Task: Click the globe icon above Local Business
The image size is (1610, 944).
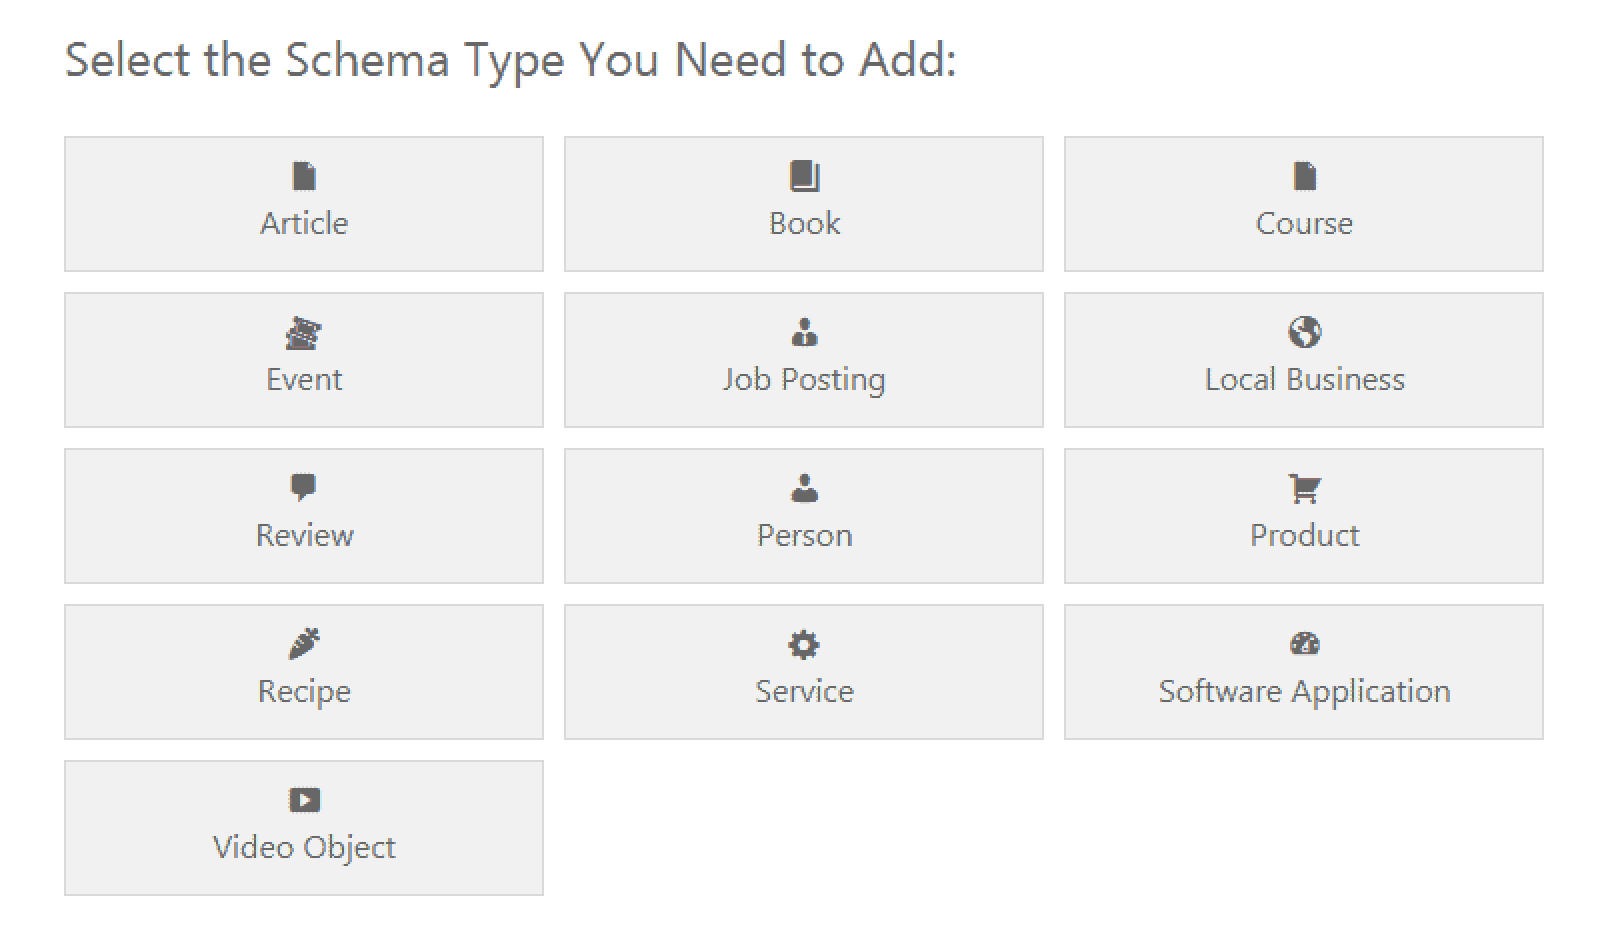Action: pyautogui.click(x=1304, y=332)
